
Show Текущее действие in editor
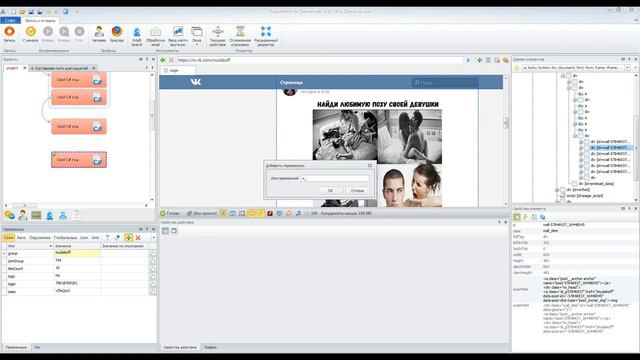click(x=218, y=36)
